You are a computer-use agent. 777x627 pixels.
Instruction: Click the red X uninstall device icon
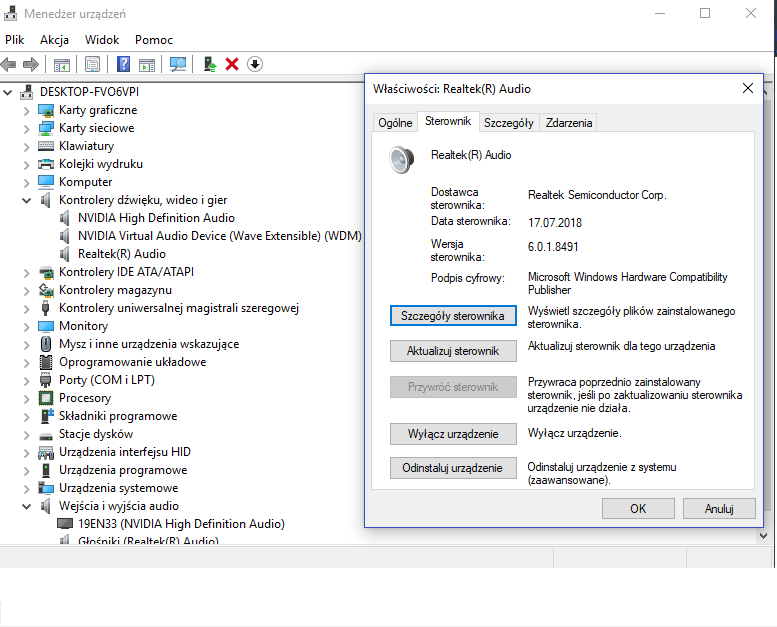pos(231,64)
